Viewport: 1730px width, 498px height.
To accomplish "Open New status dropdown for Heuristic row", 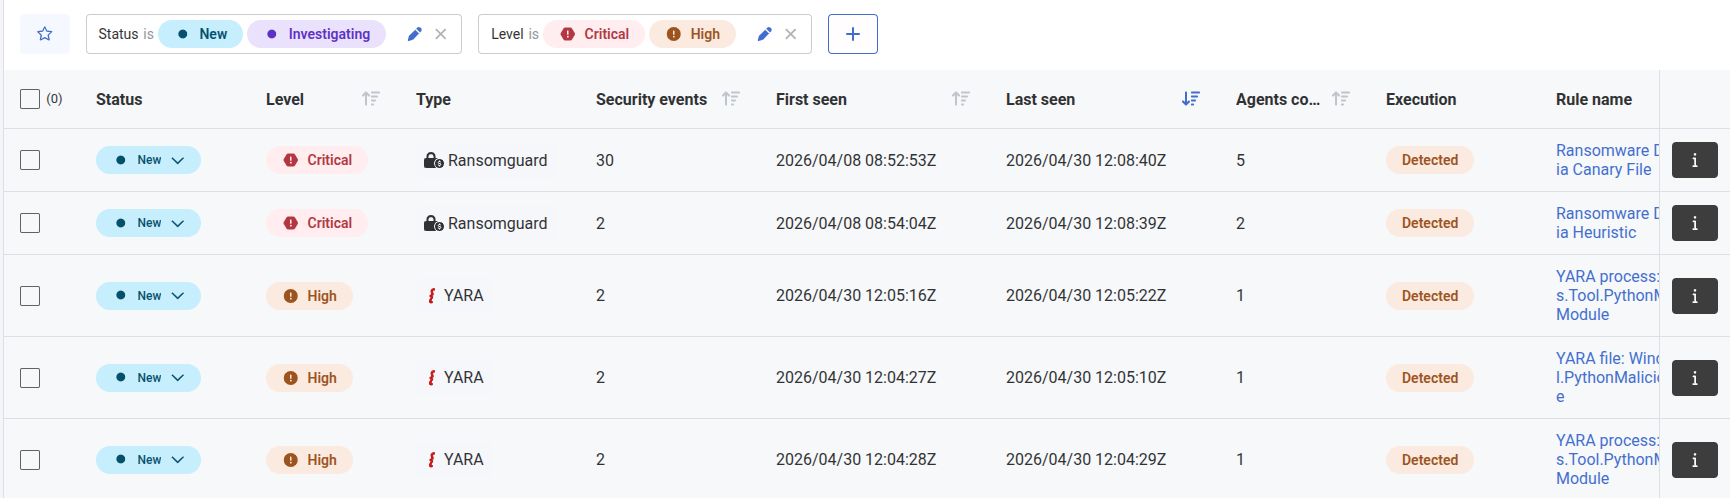I will pyautogui.click(x=148, y=223).
